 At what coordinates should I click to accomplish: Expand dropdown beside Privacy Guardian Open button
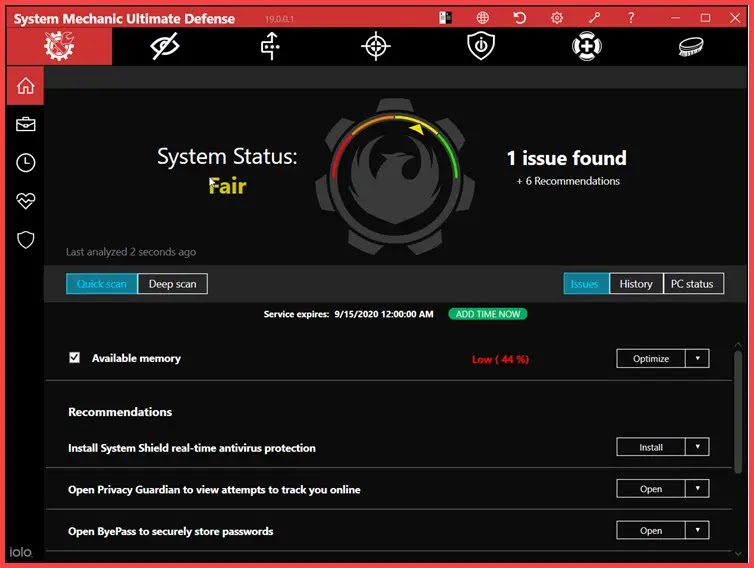click(x=697, y=488)
